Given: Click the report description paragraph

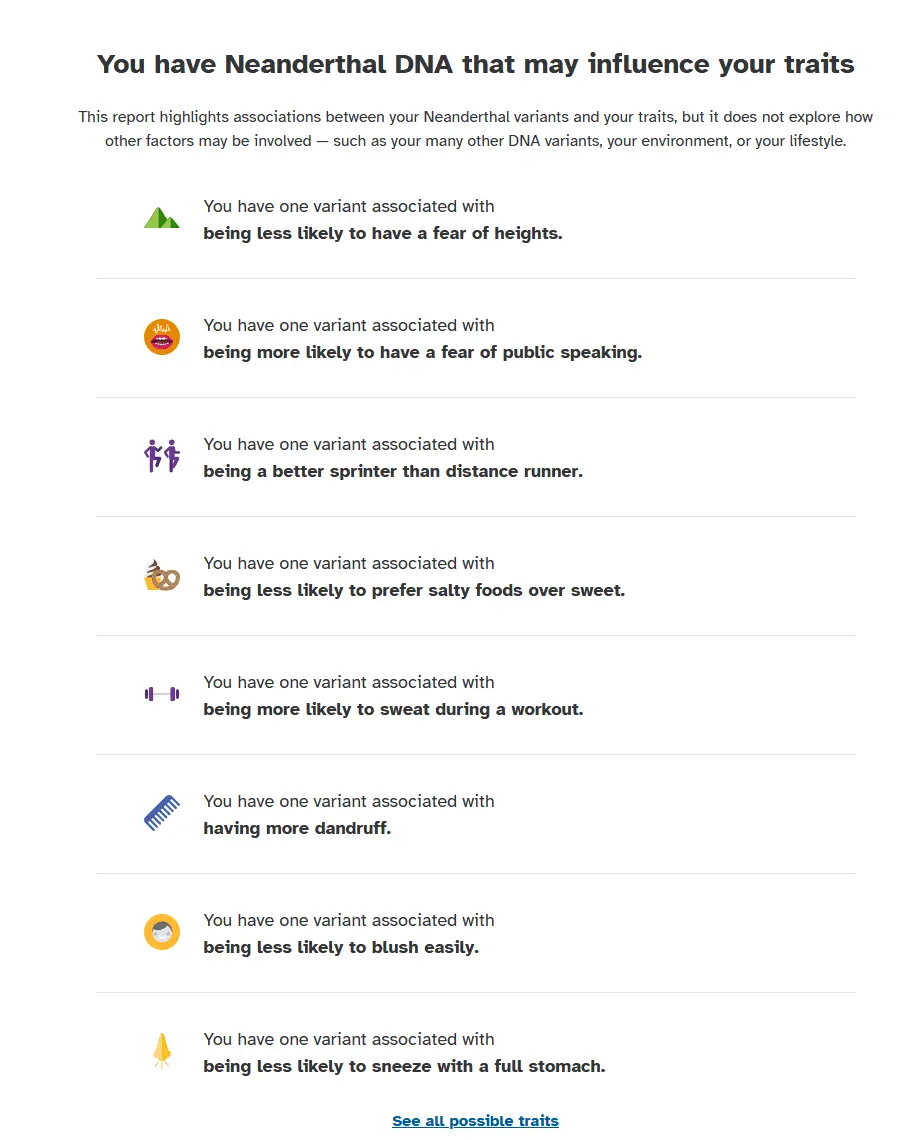Looking at the screenshot, I should [476, 129].
